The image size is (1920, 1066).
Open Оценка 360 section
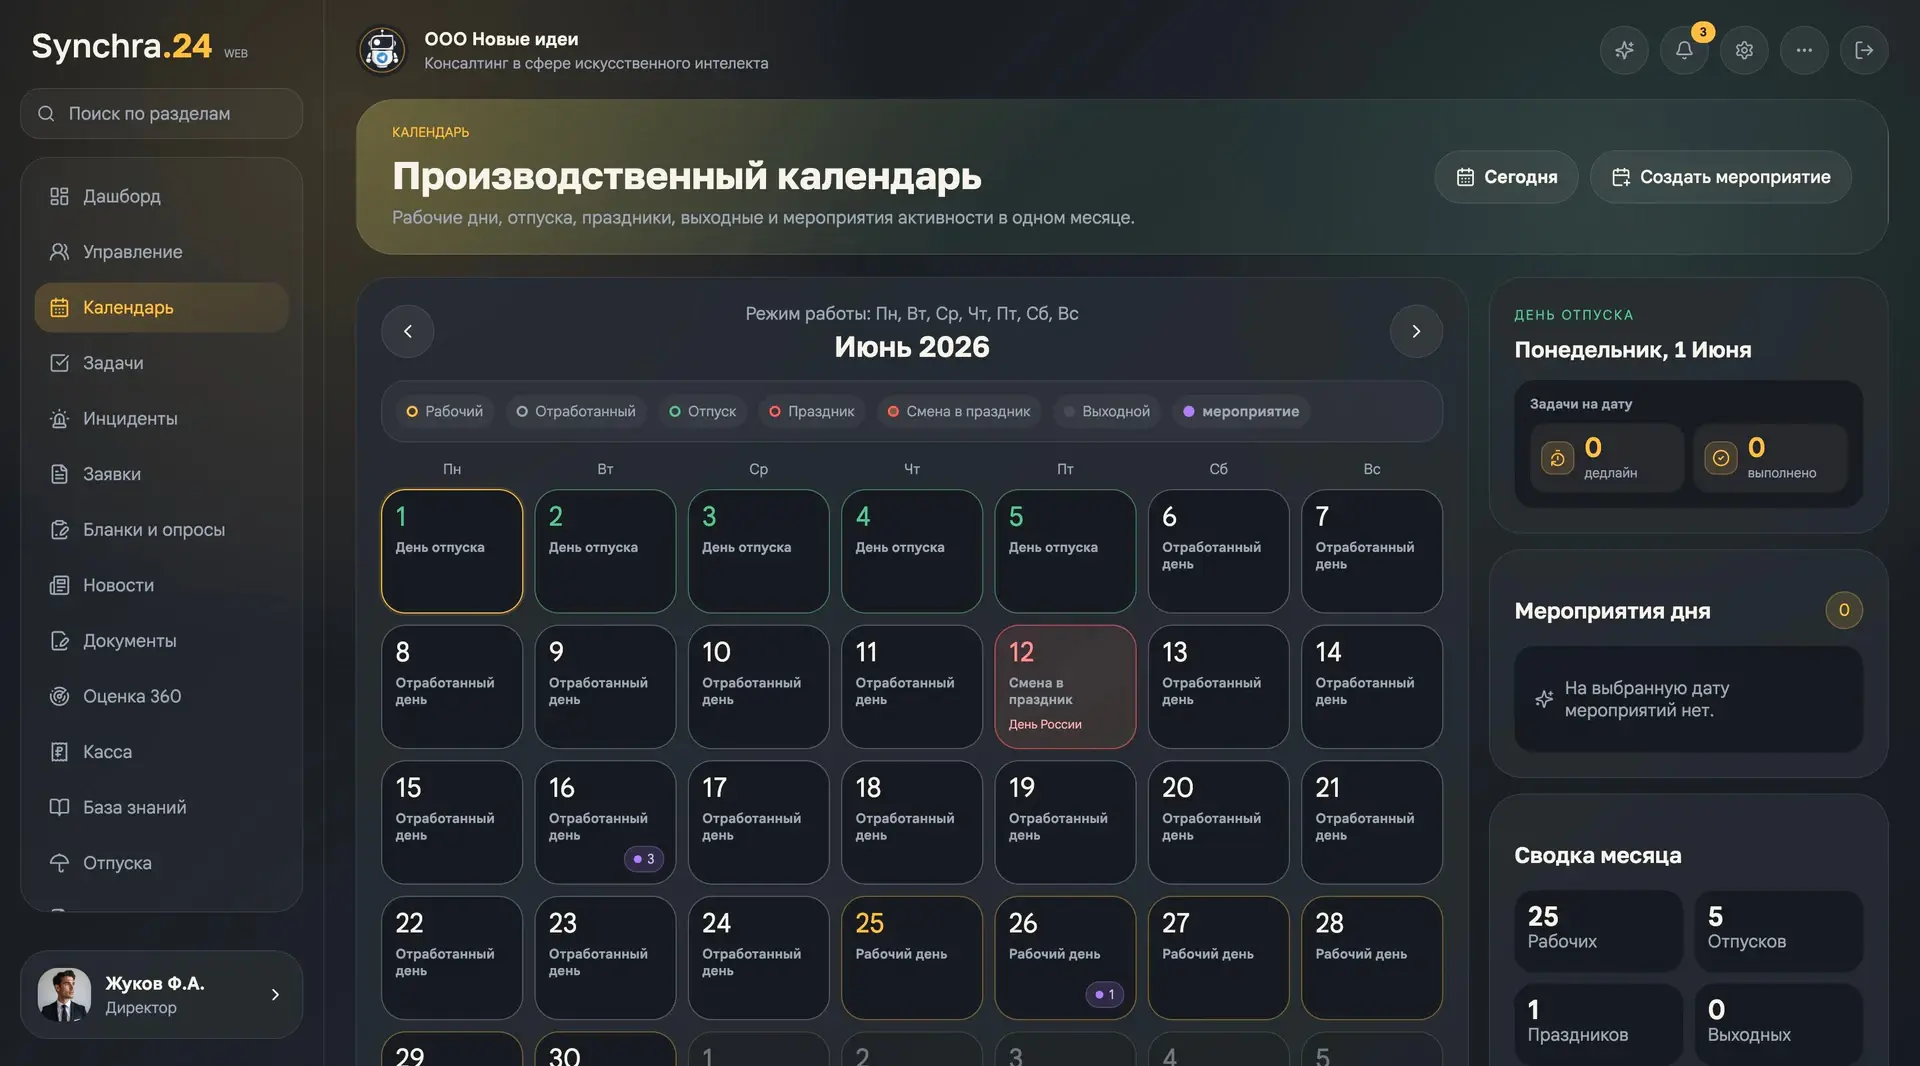click(x=162, y=696)
